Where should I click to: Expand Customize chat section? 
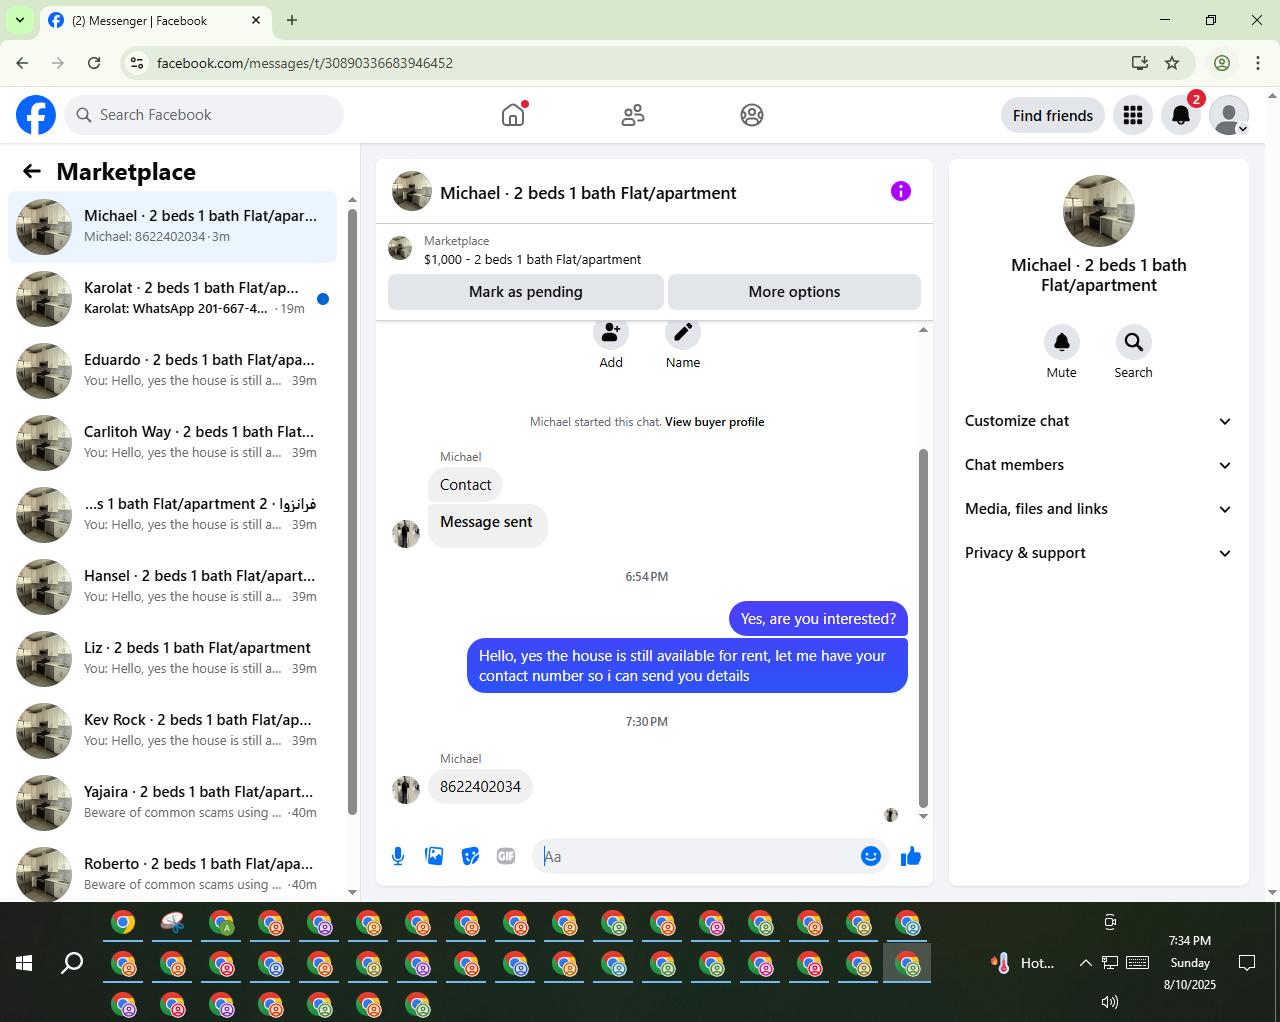[x=1099, y=421]
